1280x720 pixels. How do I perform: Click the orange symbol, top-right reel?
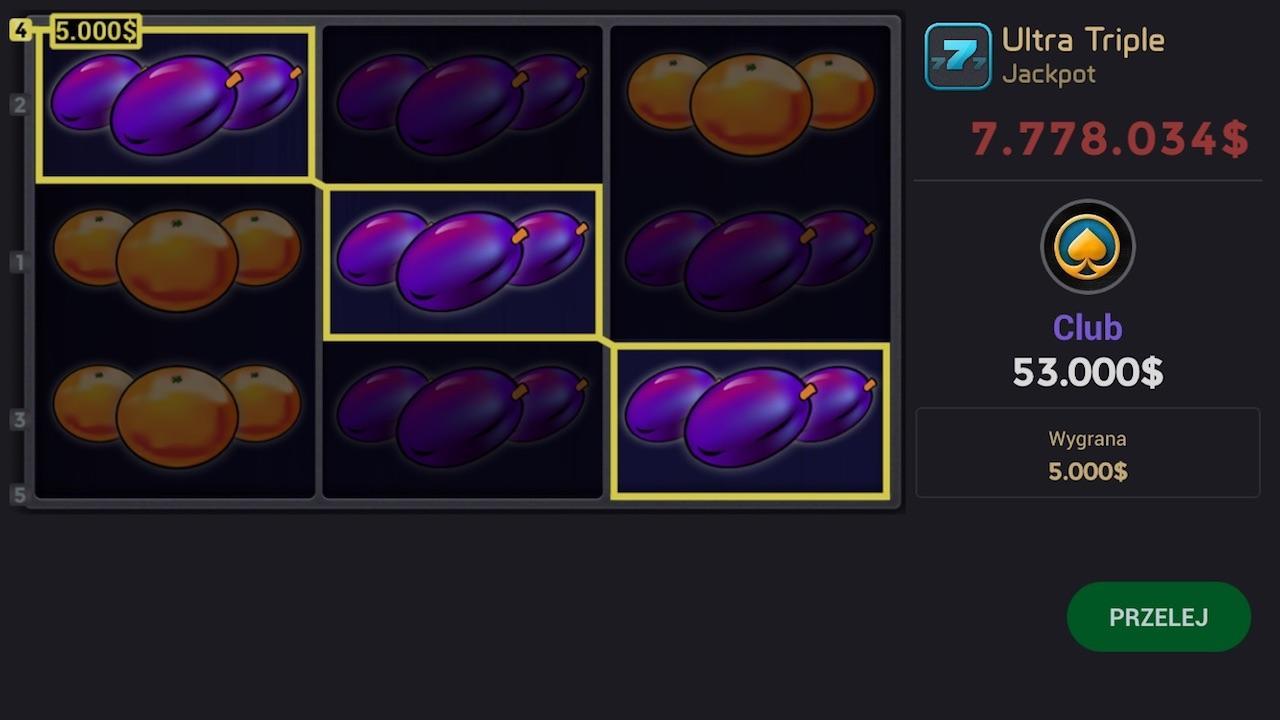coord(750,103)
